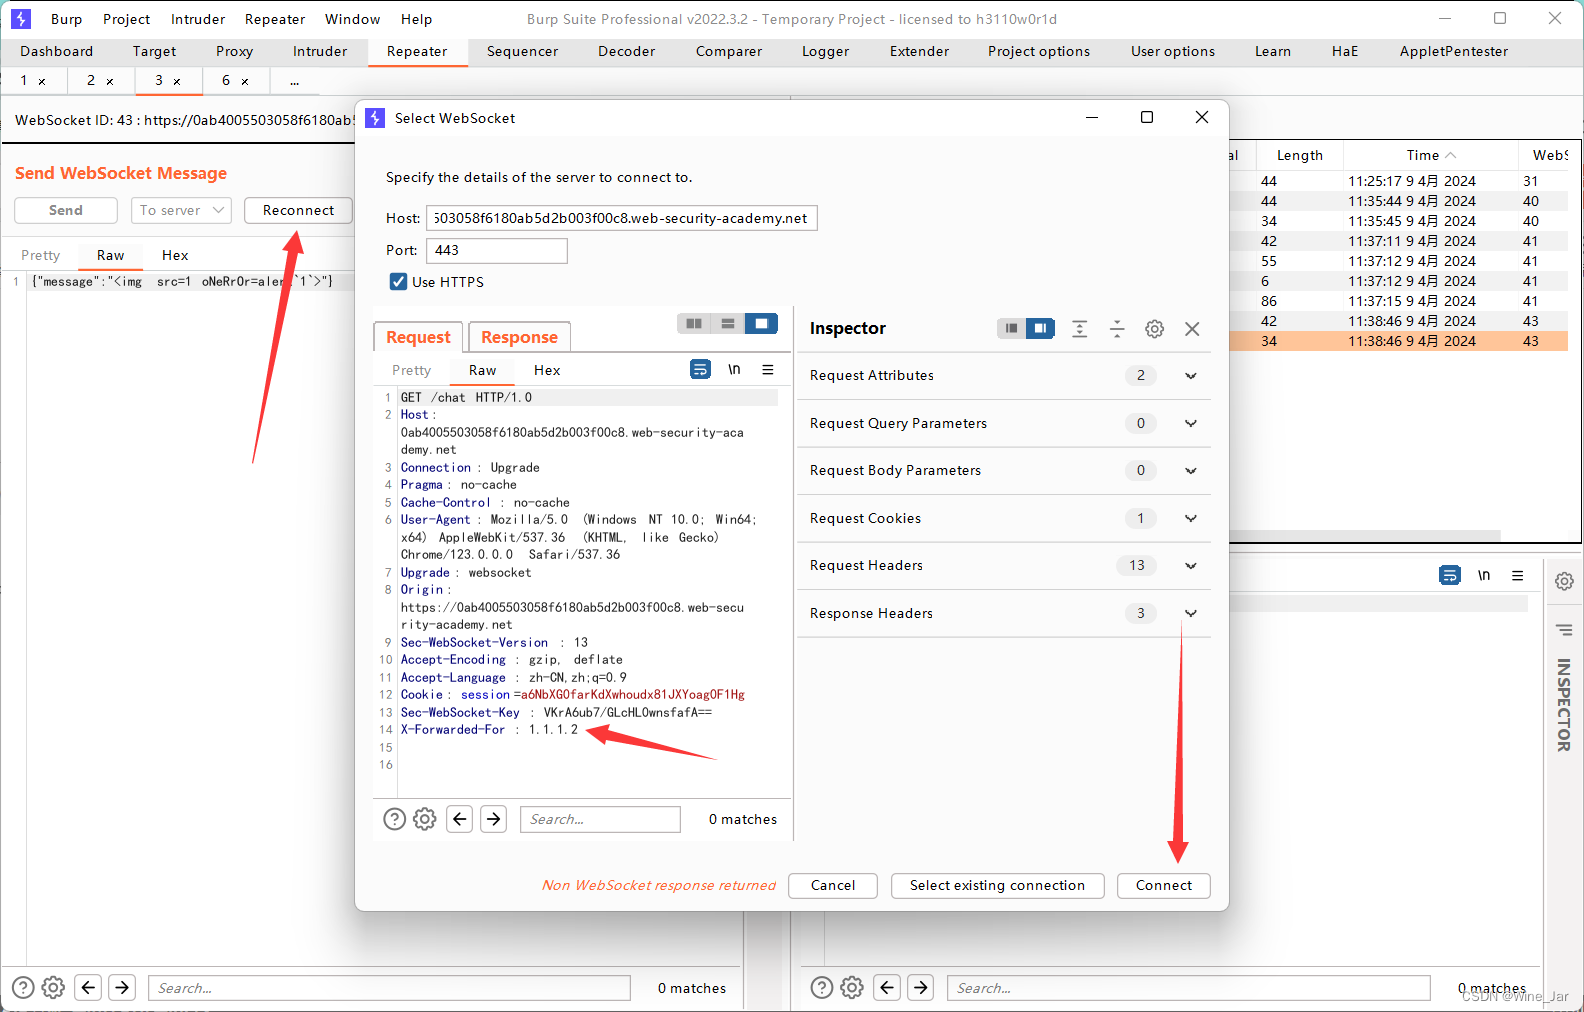Open more Repeater tabs ellipsis
Viewport: 1584px width, 1012px height.
coord(294,81)
